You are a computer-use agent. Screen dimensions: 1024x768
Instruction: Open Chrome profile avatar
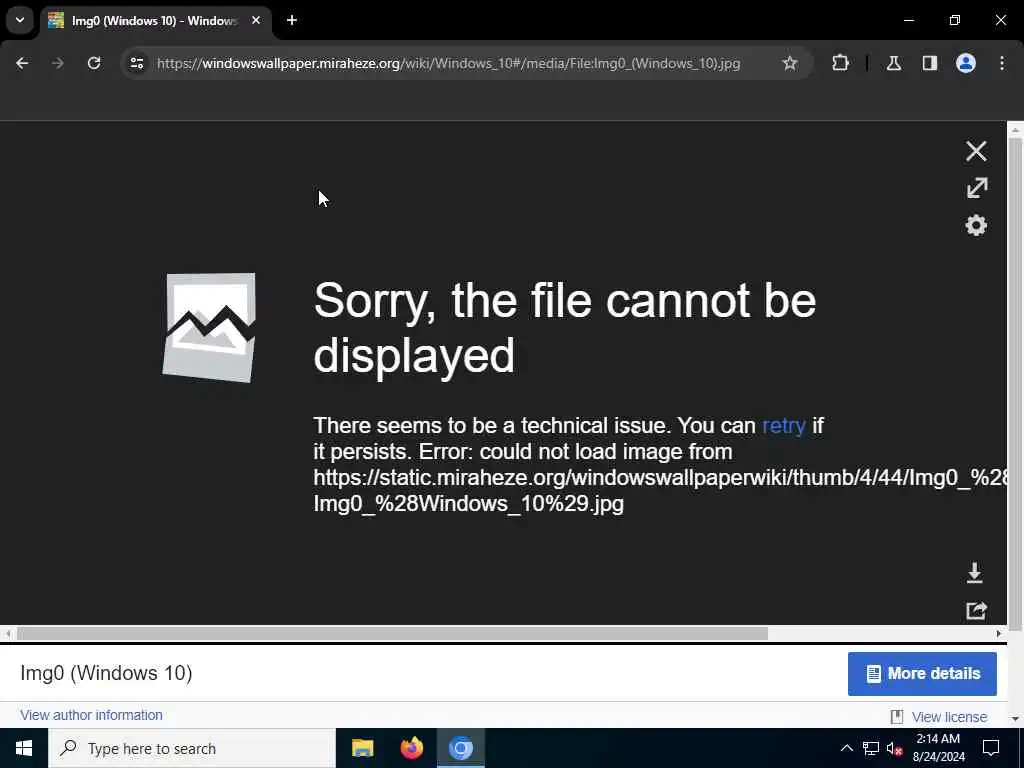966,63
